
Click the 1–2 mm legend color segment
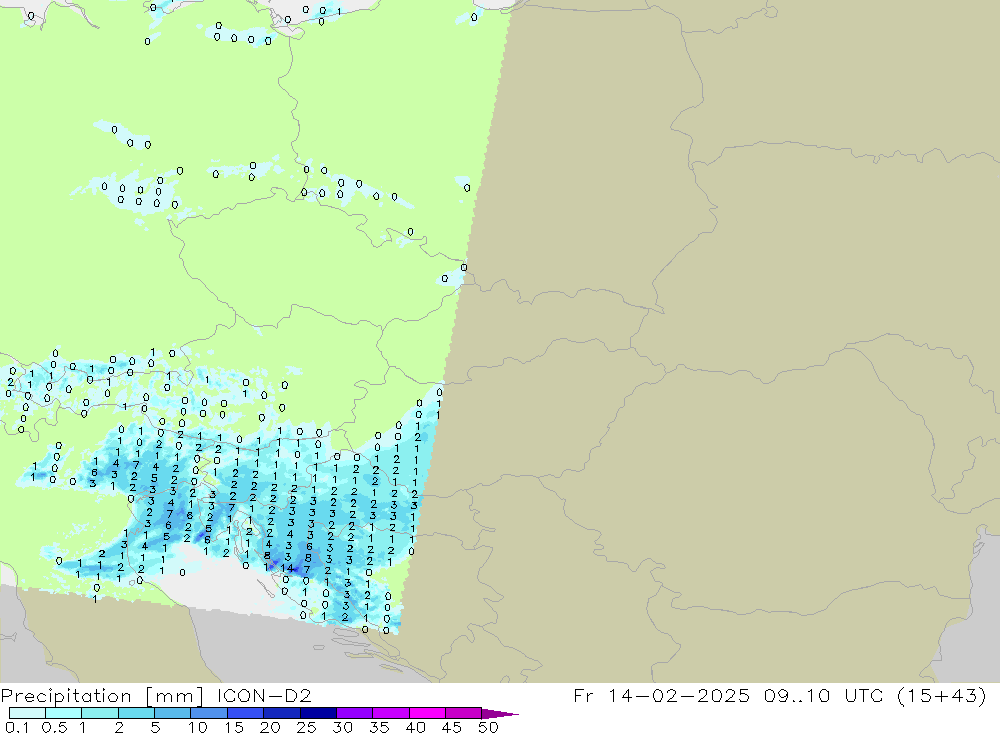[x=100, y=713]
